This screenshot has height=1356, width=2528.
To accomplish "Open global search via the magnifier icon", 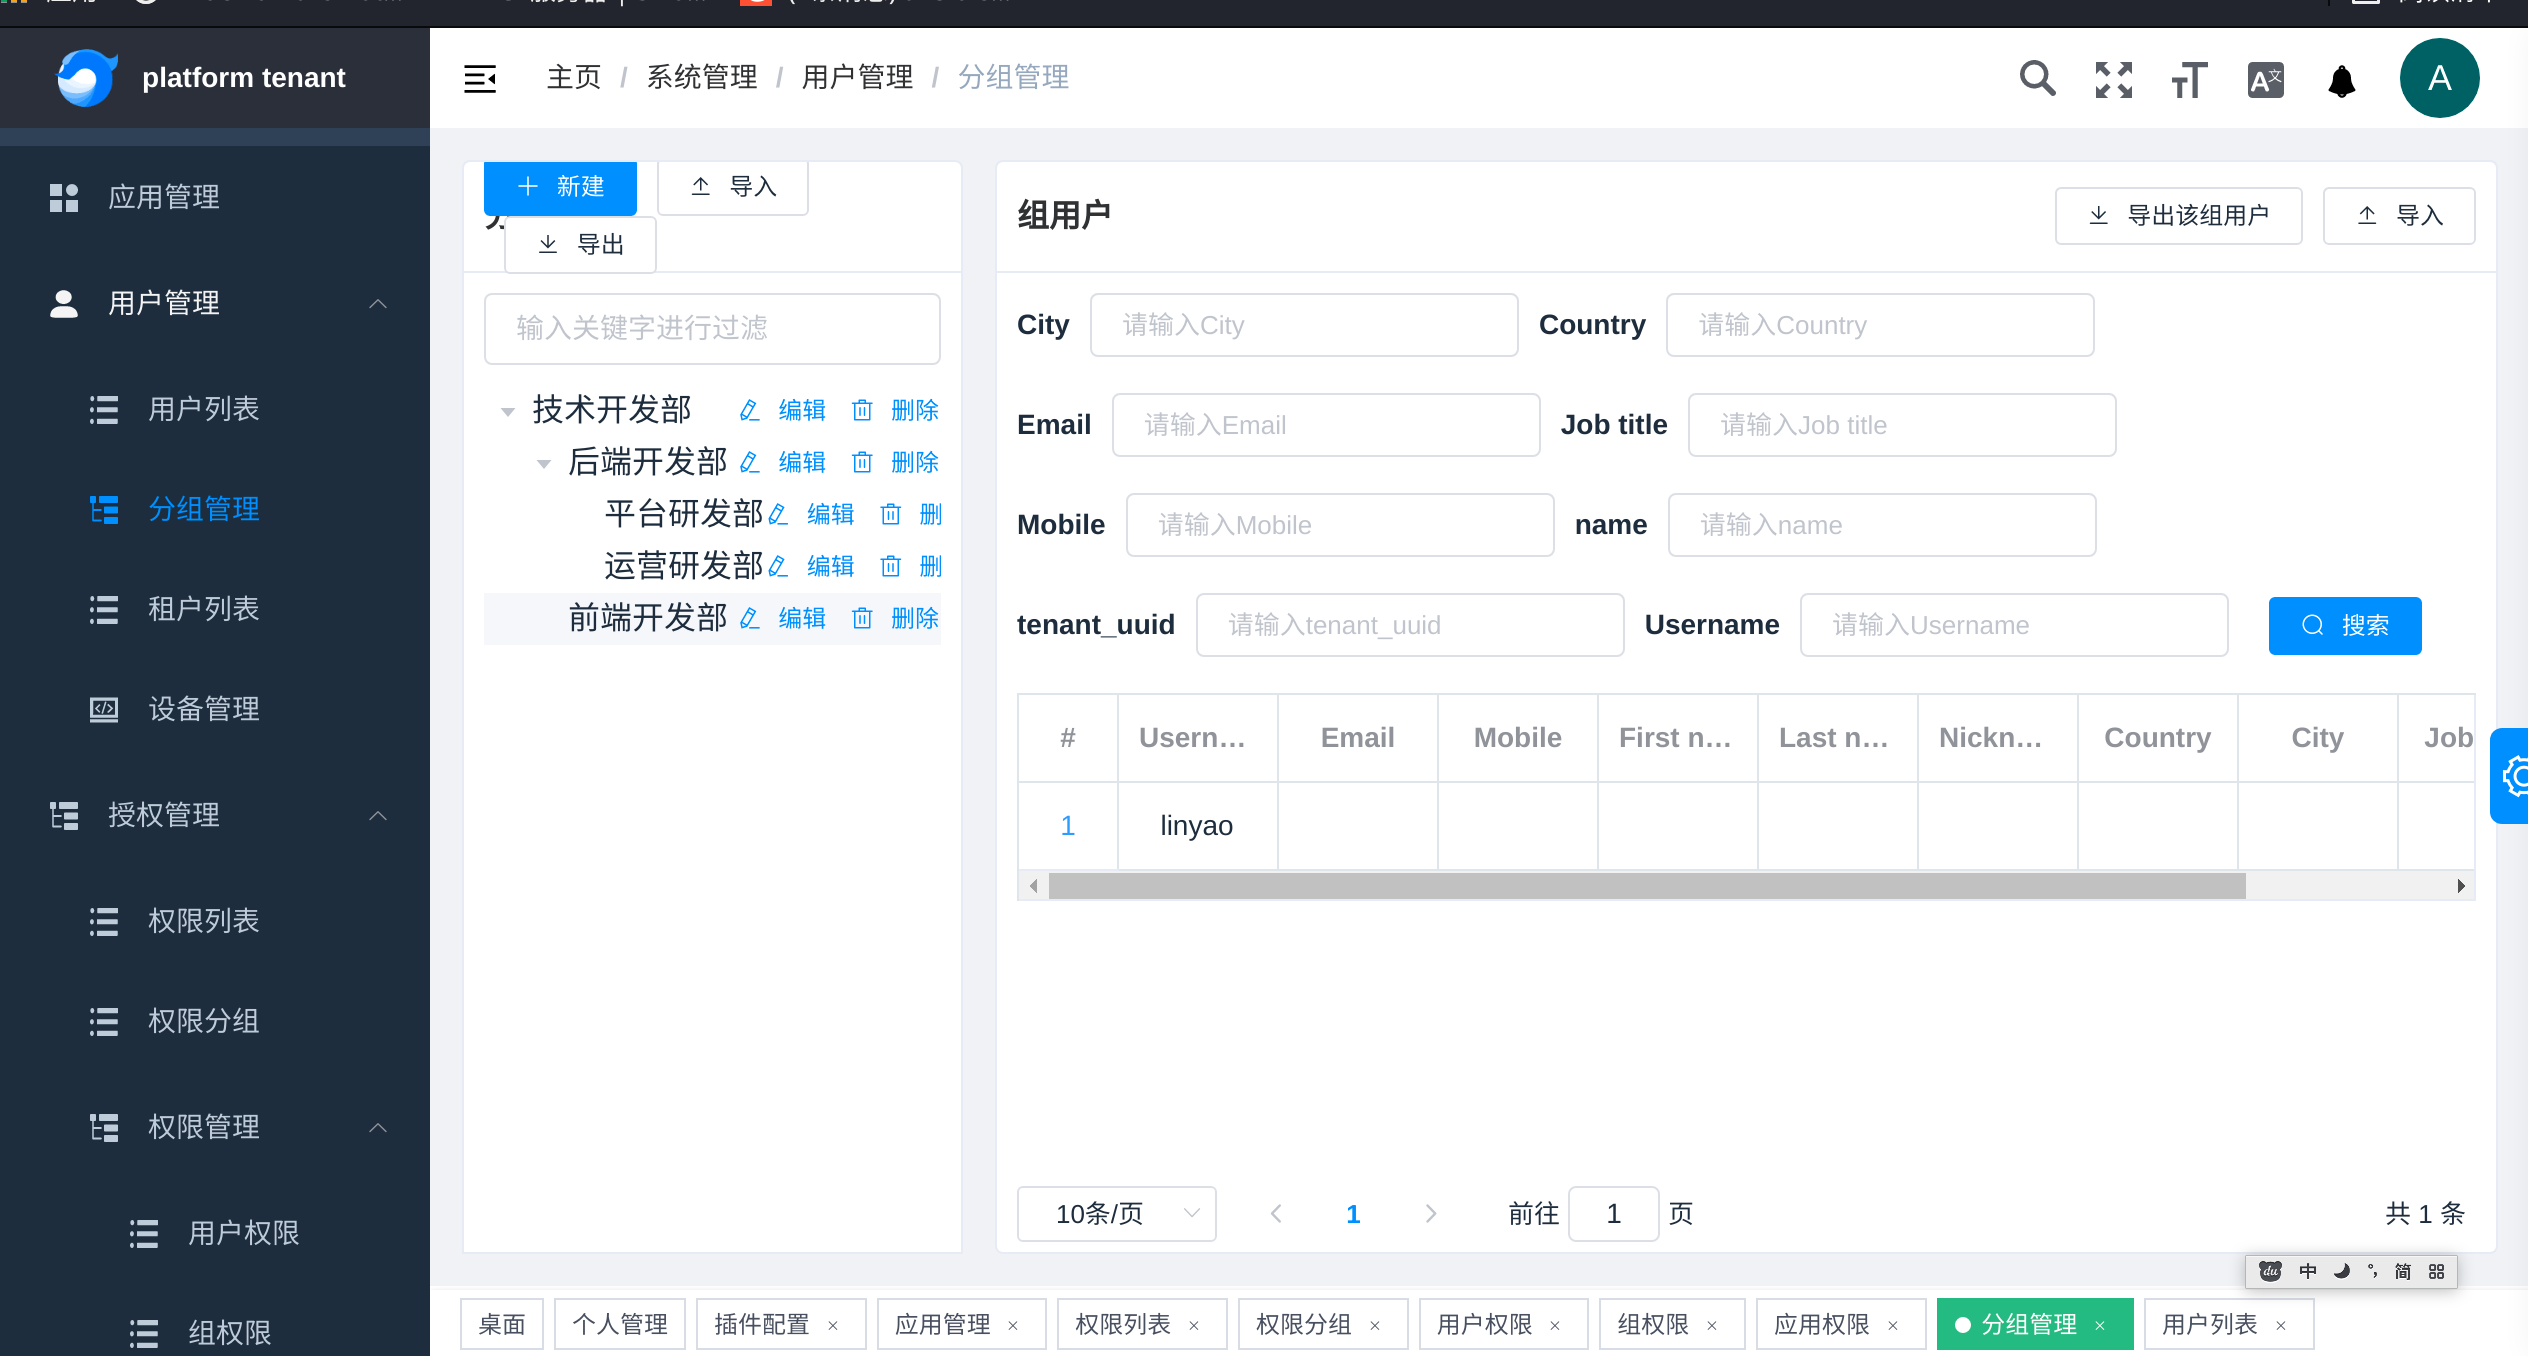I will (2036, 79).
